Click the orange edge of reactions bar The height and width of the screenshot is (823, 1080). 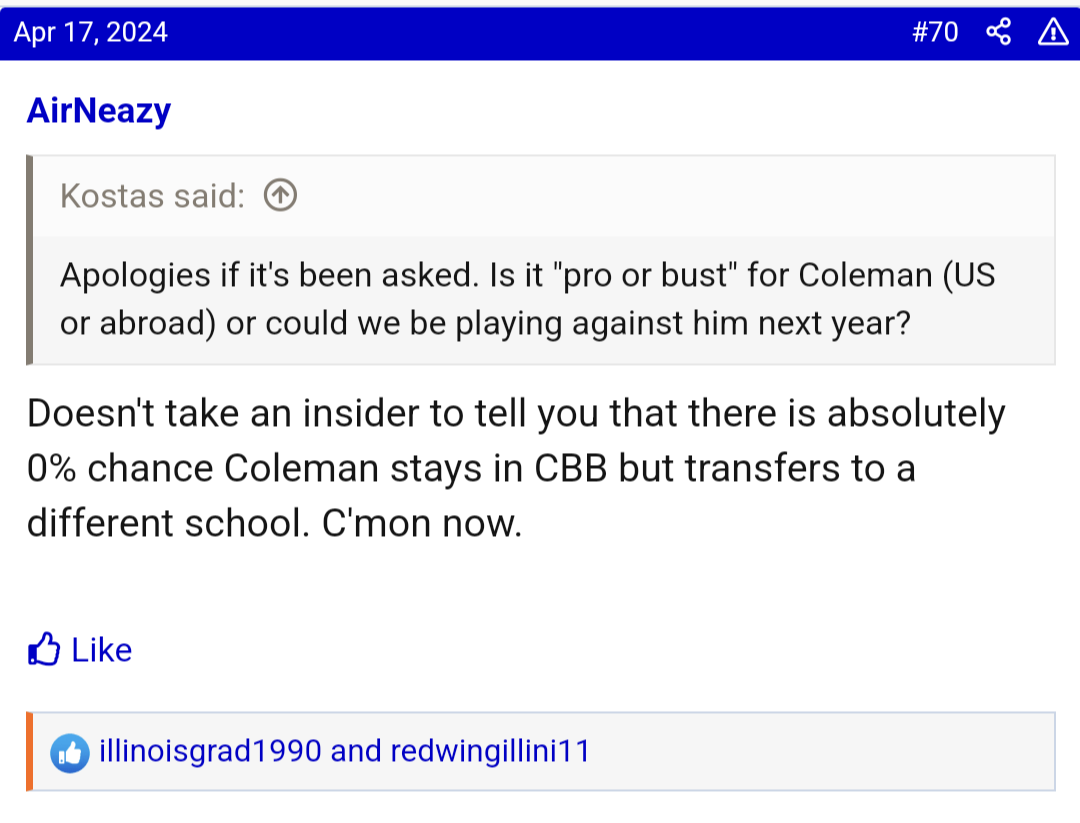click(x=30, y=751)
